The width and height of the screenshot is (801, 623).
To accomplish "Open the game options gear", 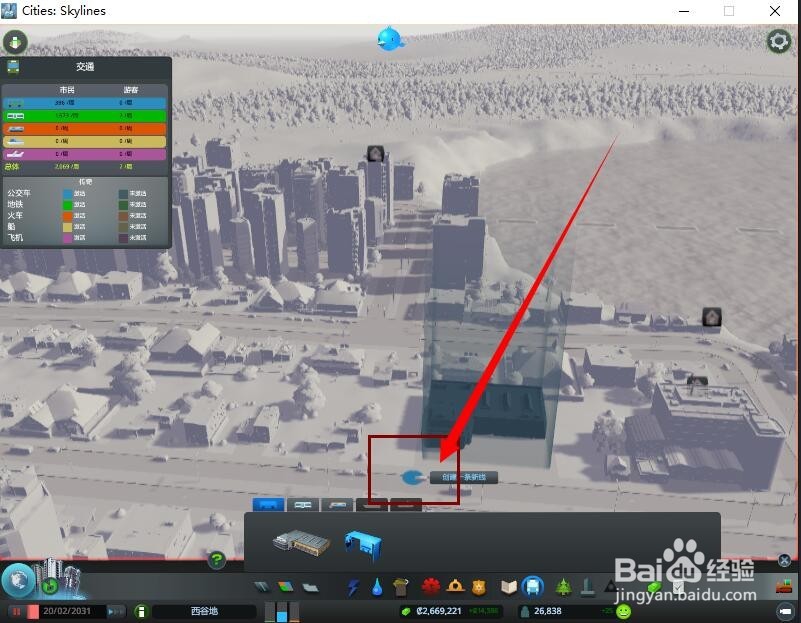I will click(779, 41).
